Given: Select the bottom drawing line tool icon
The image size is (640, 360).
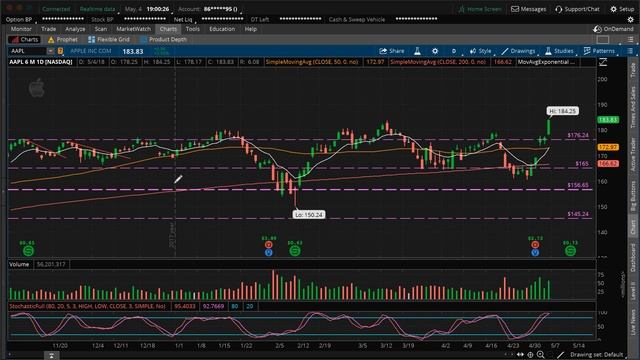Looking at the screenshot, I should click(561, 355).
